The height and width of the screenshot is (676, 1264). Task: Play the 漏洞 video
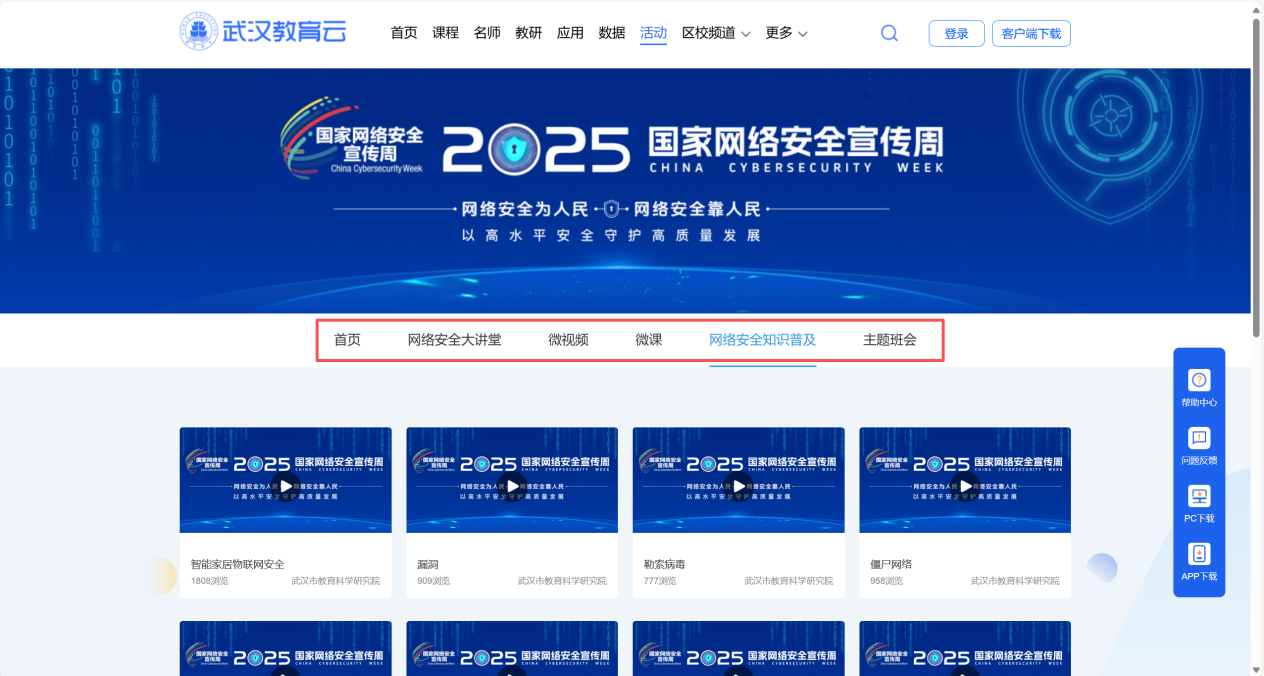pyautogui.click(x=512, y=486)
